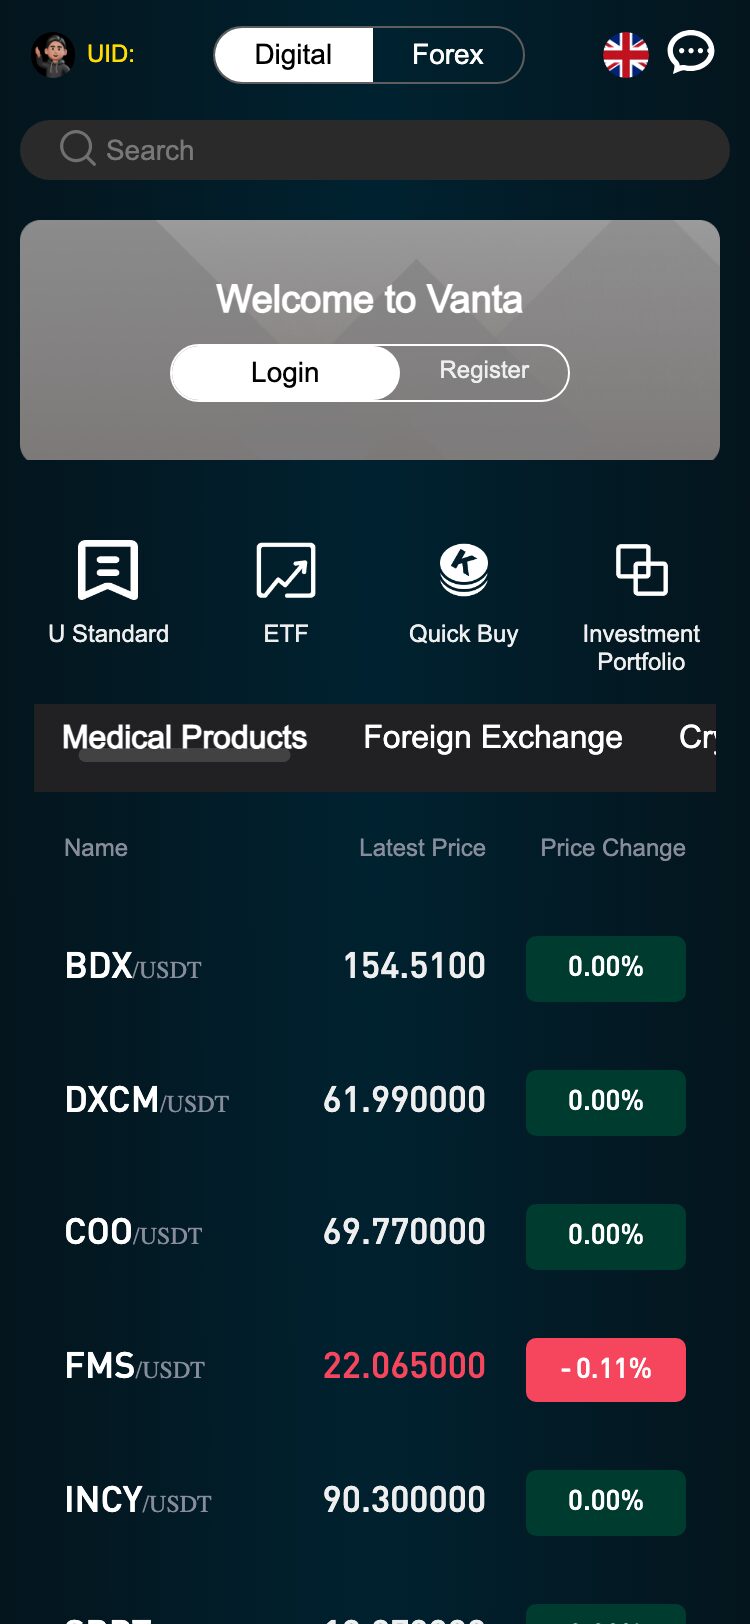Select the Medical Products tab
The width and height of the screenshot is (750, 1624).
(185, 738)
